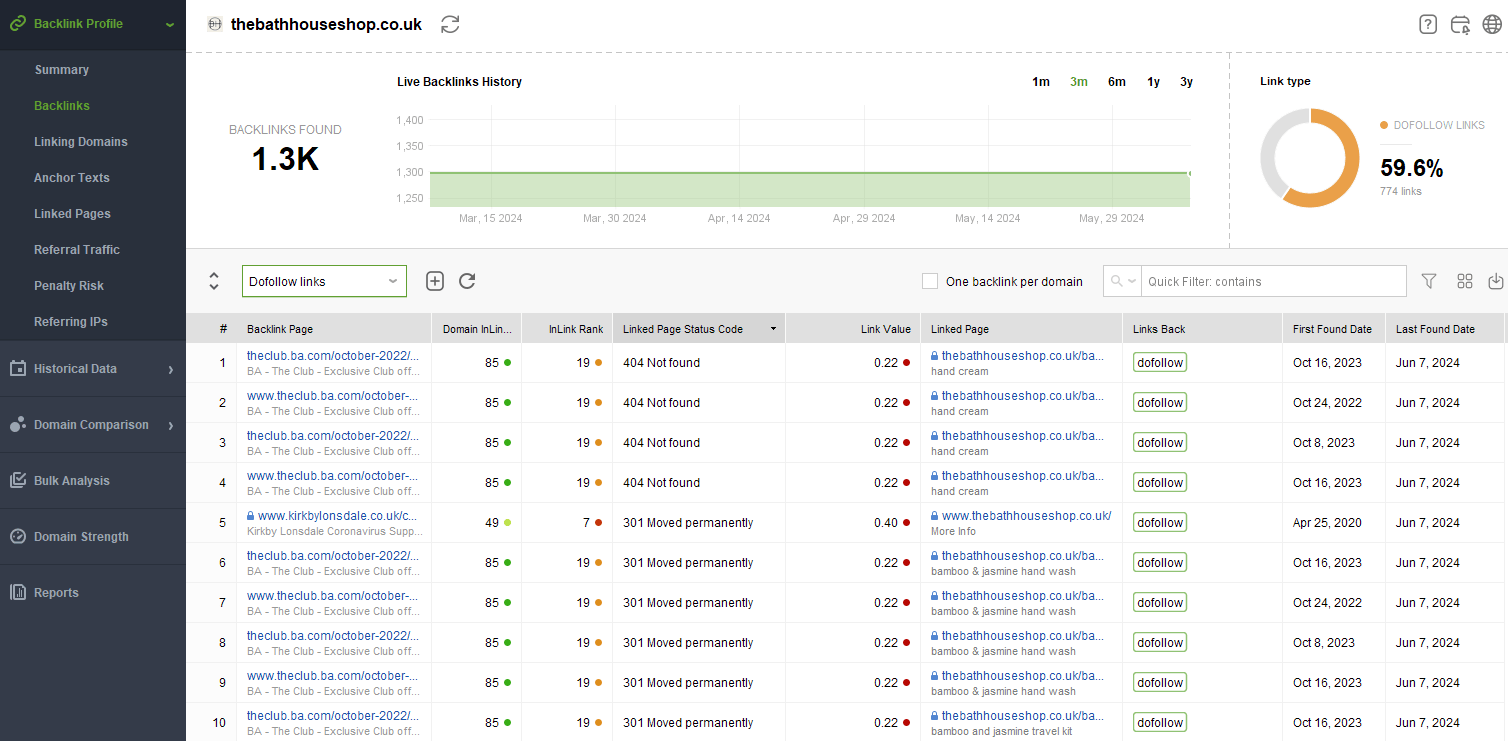The image size is (1508, 741).
Task: Select the 1y history range
Action: point(1153,82)
